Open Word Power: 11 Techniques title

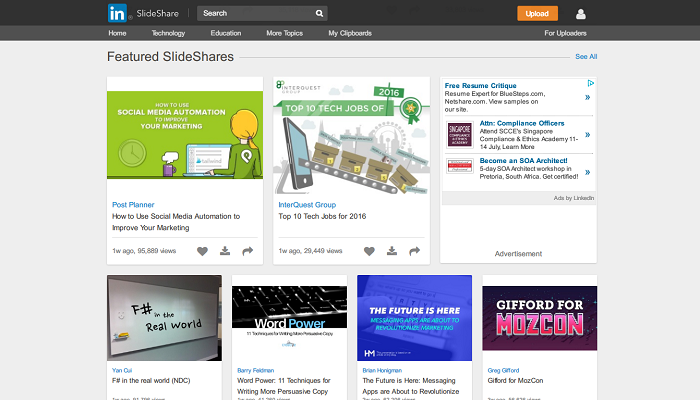click(x=283, y=386)
